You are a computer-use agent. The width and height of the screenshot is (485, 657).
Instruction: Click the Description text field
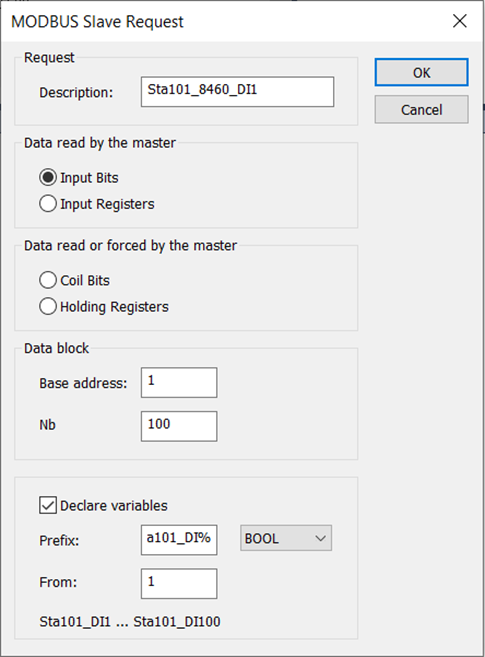coord(237,92)
